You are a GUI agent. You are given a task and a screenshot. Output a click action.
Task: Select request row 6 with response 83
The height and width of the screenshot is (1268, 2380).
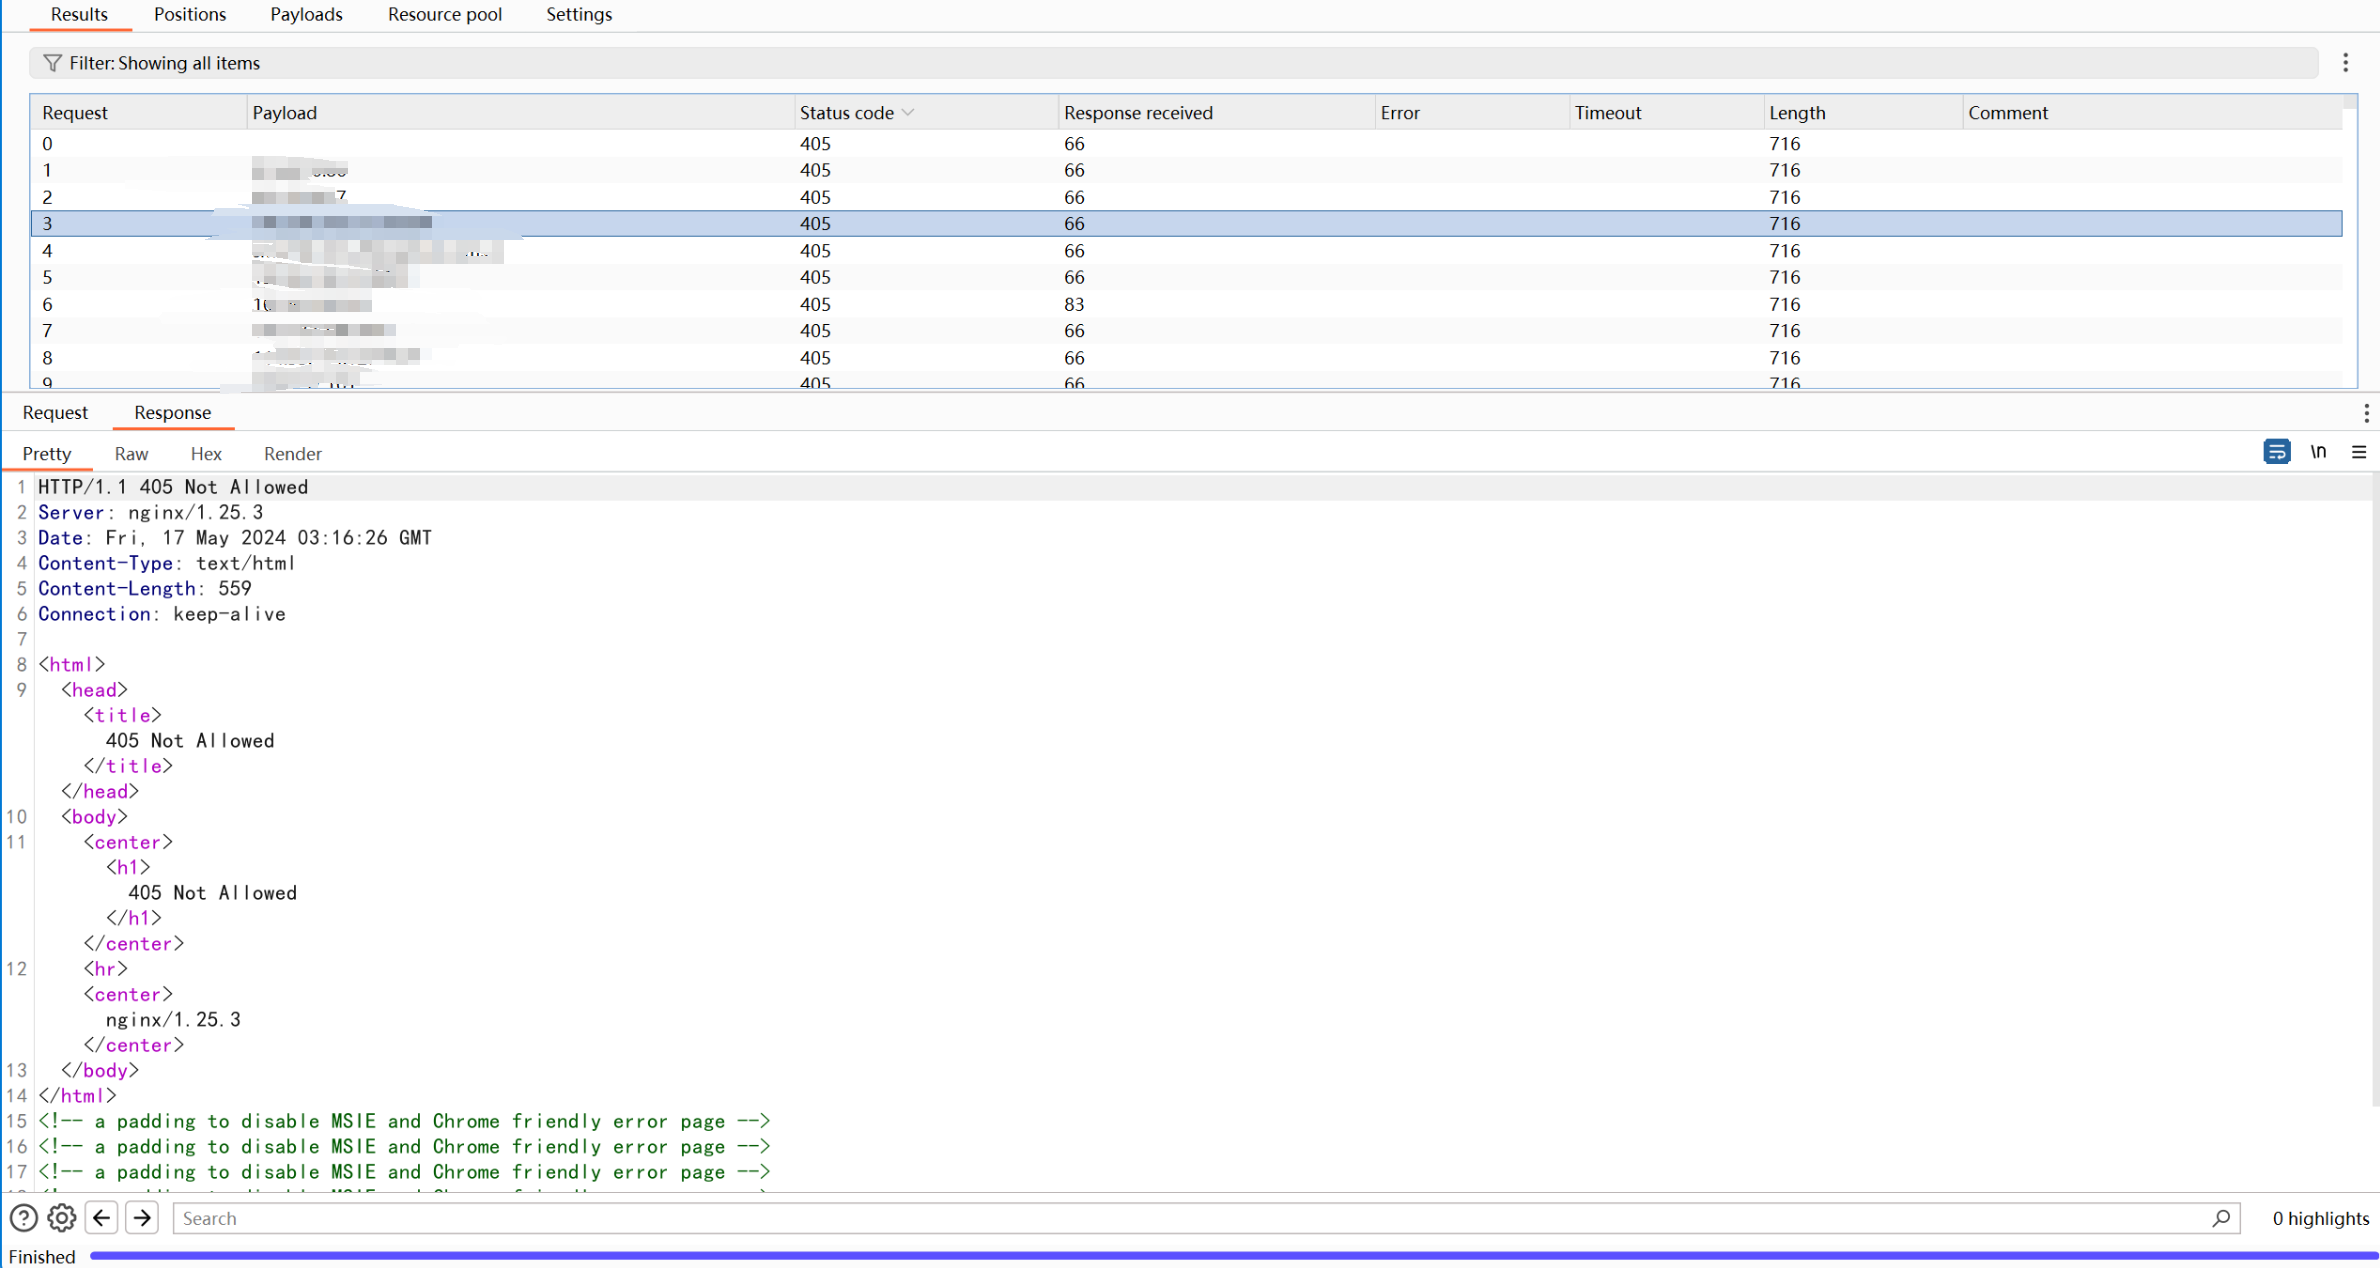click(x=1187, y=304)
